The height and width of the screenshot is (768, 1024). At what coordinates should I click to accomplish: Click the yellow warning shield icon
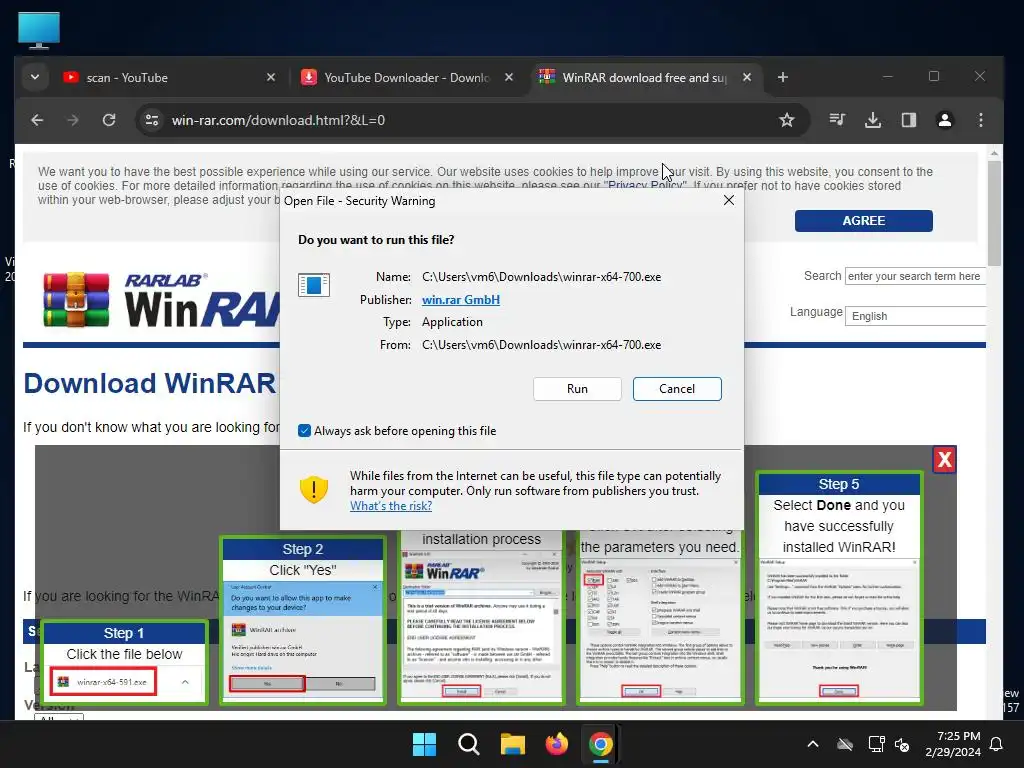pos(313,489)
